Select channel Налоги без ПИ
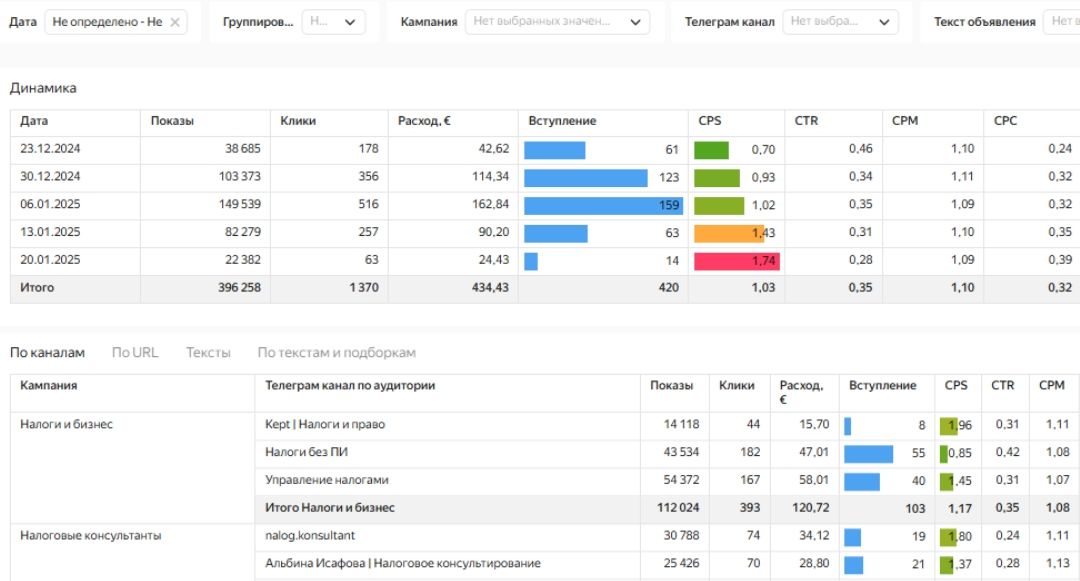The height and width of the screenshot is (581, 1080). [306, 452]
